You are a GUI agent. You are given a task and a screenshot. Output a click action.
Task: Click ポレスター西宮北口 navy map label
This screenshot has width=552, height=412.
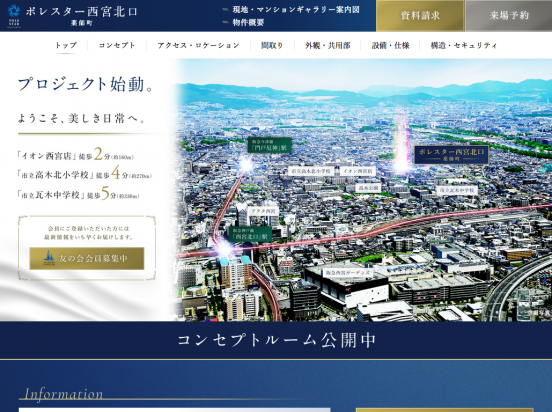pos(451,155)
